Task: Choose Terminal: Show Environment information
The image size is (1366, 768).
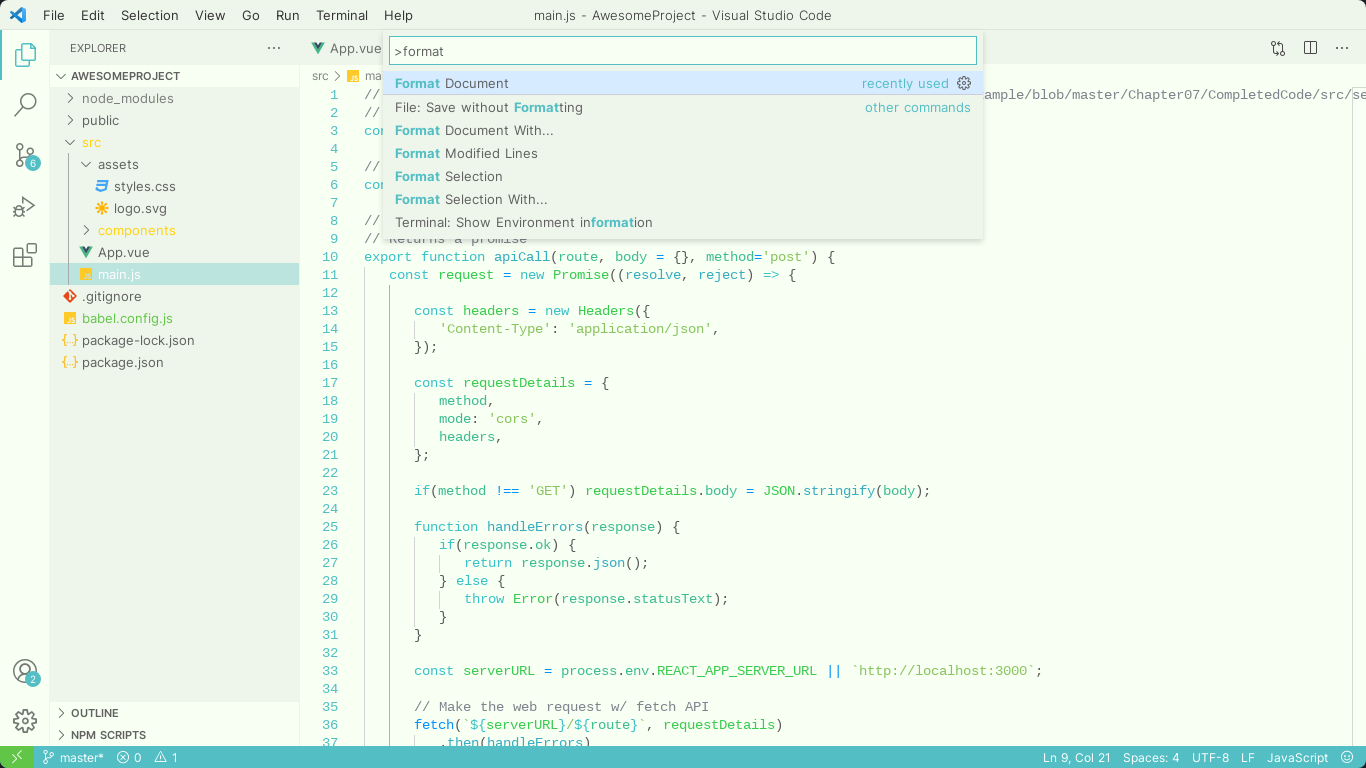Action: [x=683, y=222]
